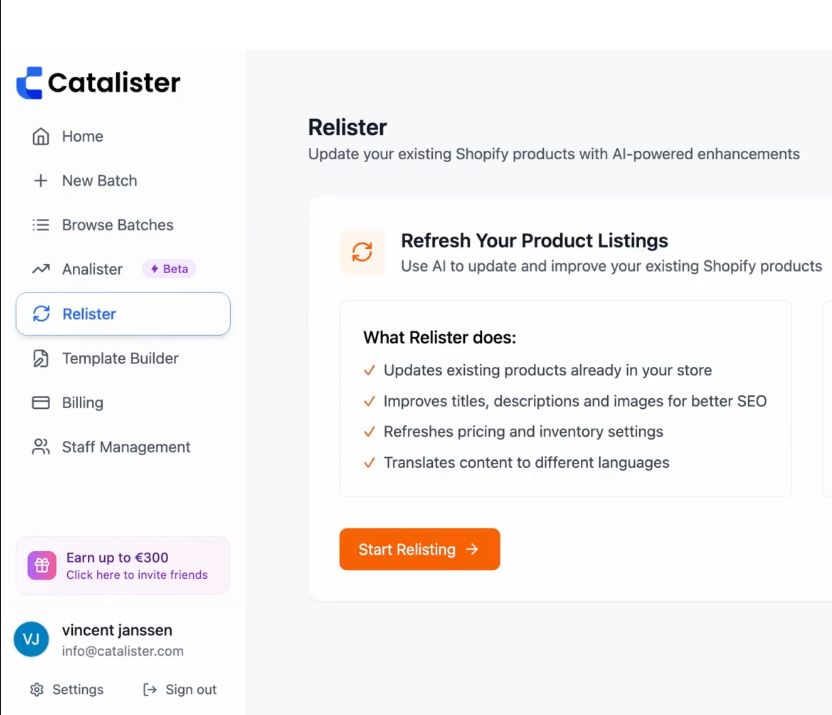Open Staff Management section
The height and width of the screenshot is (715, 832).
[x=126, y=447]
